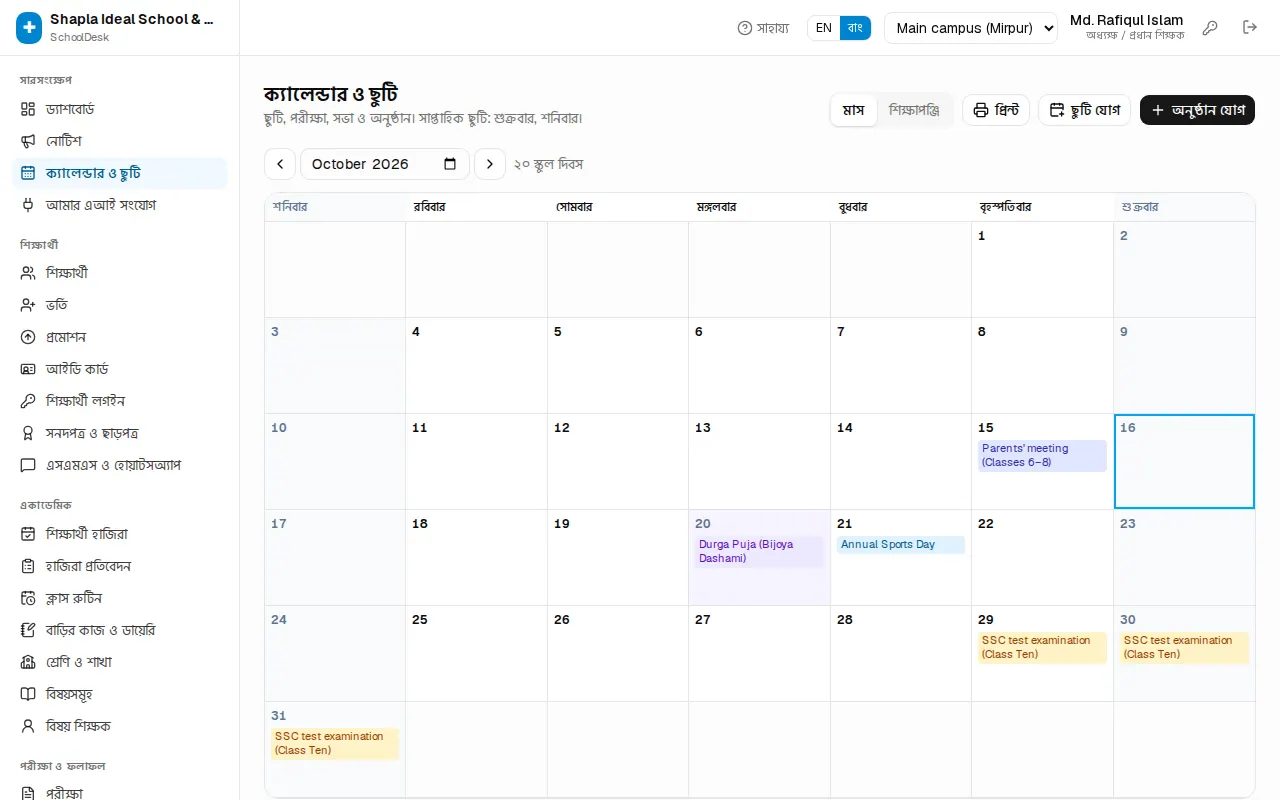Open বিষয় শিক্ষক sidebar item

click(119, 726)
